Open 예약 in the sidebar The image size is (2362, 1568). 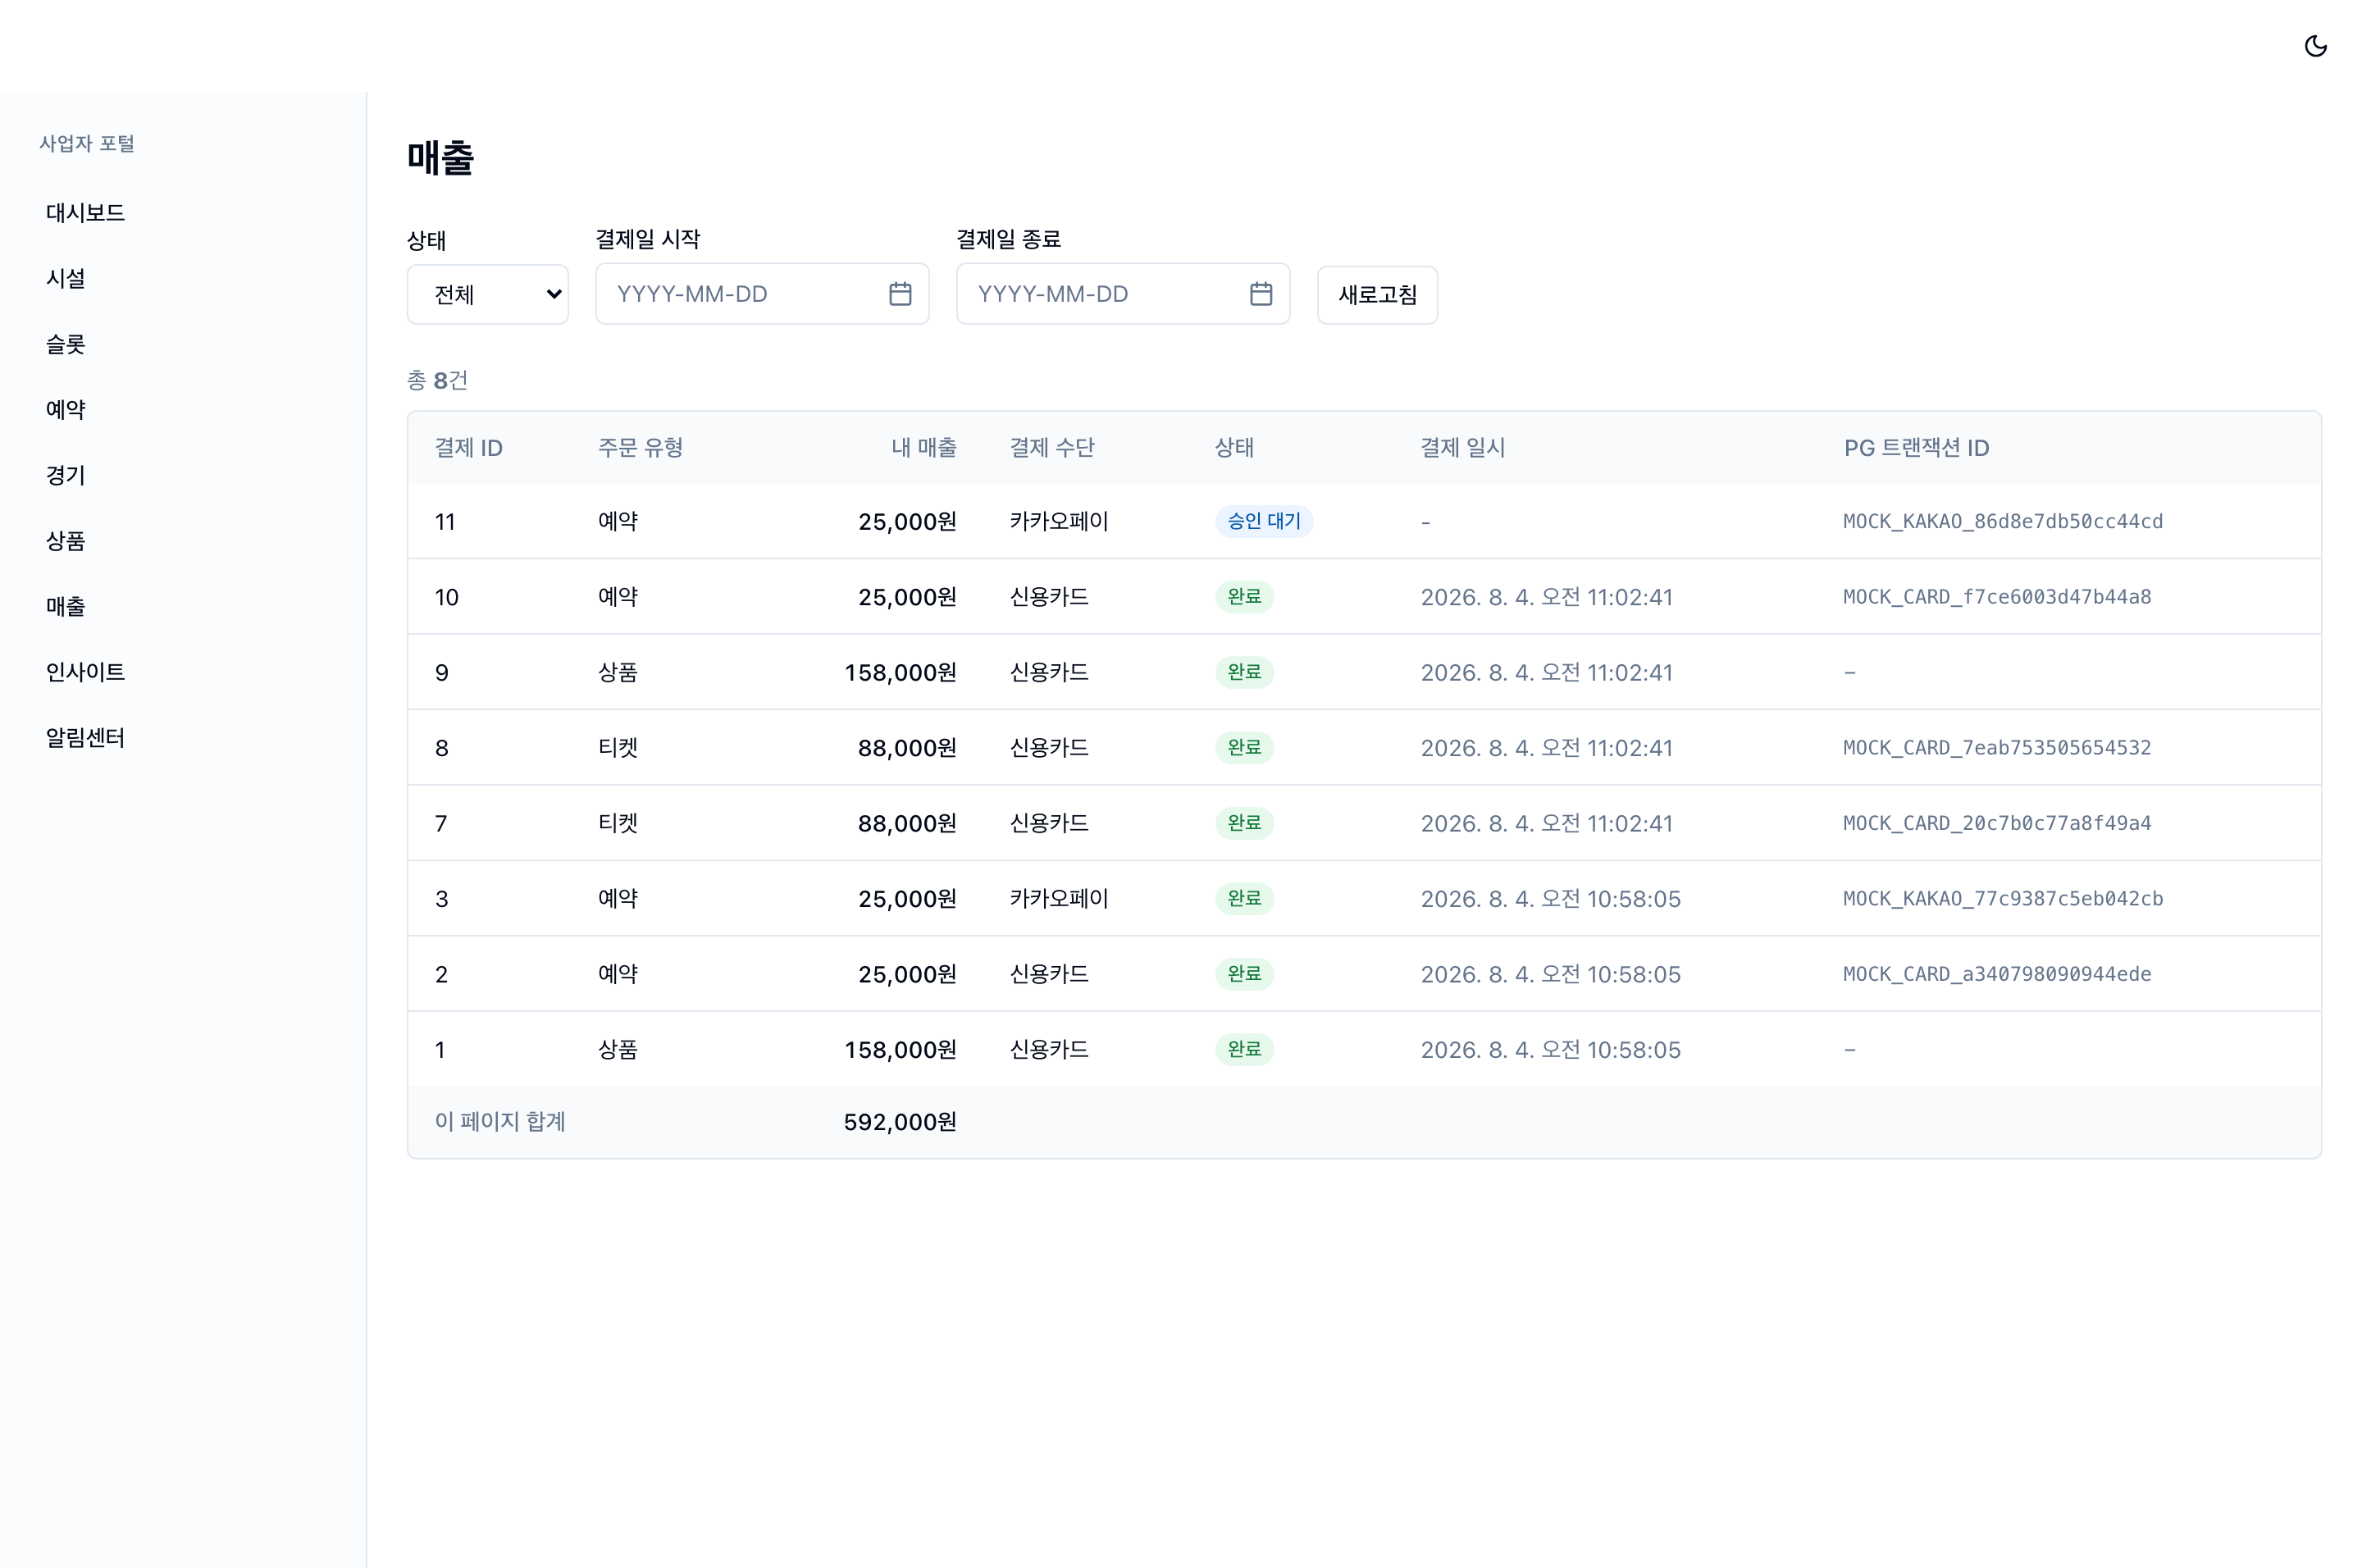(66, 410)
